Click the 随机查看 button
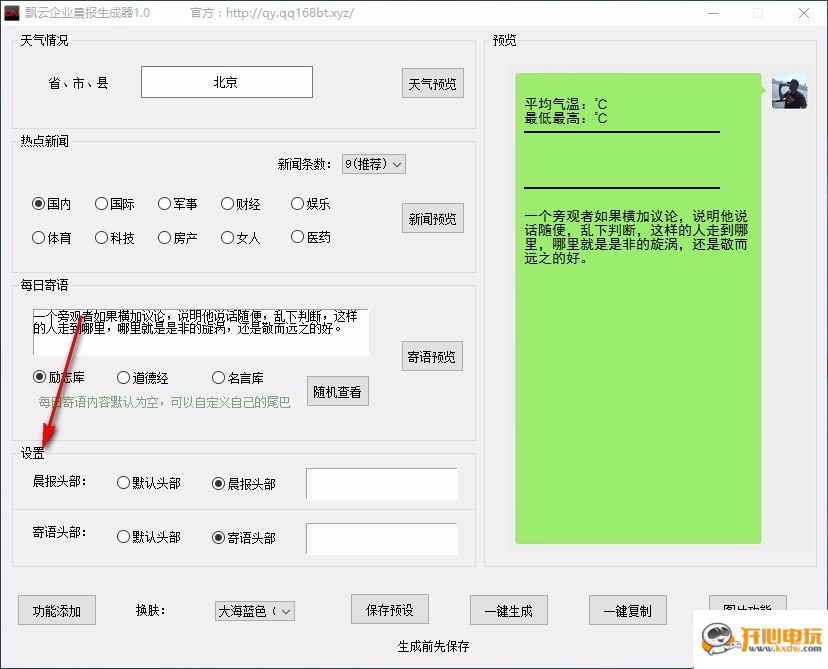 tap(337, 391)
